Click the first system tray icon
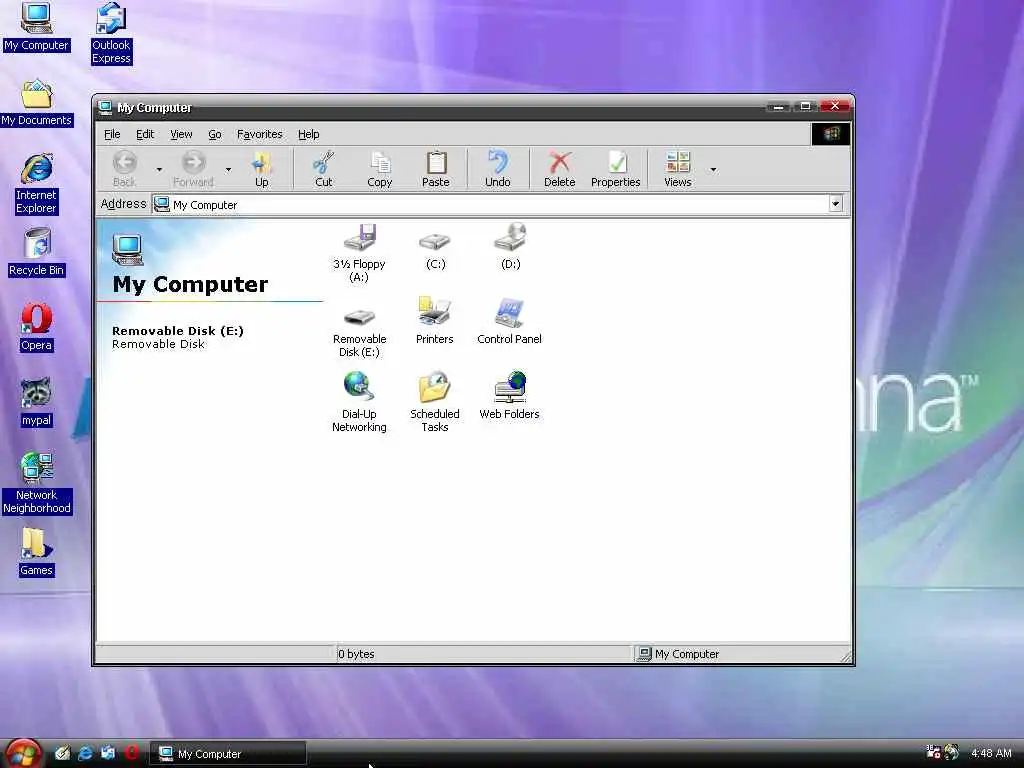Image resolution: width=1024 pixels, height=768 pixels. [x=933, y=752]
